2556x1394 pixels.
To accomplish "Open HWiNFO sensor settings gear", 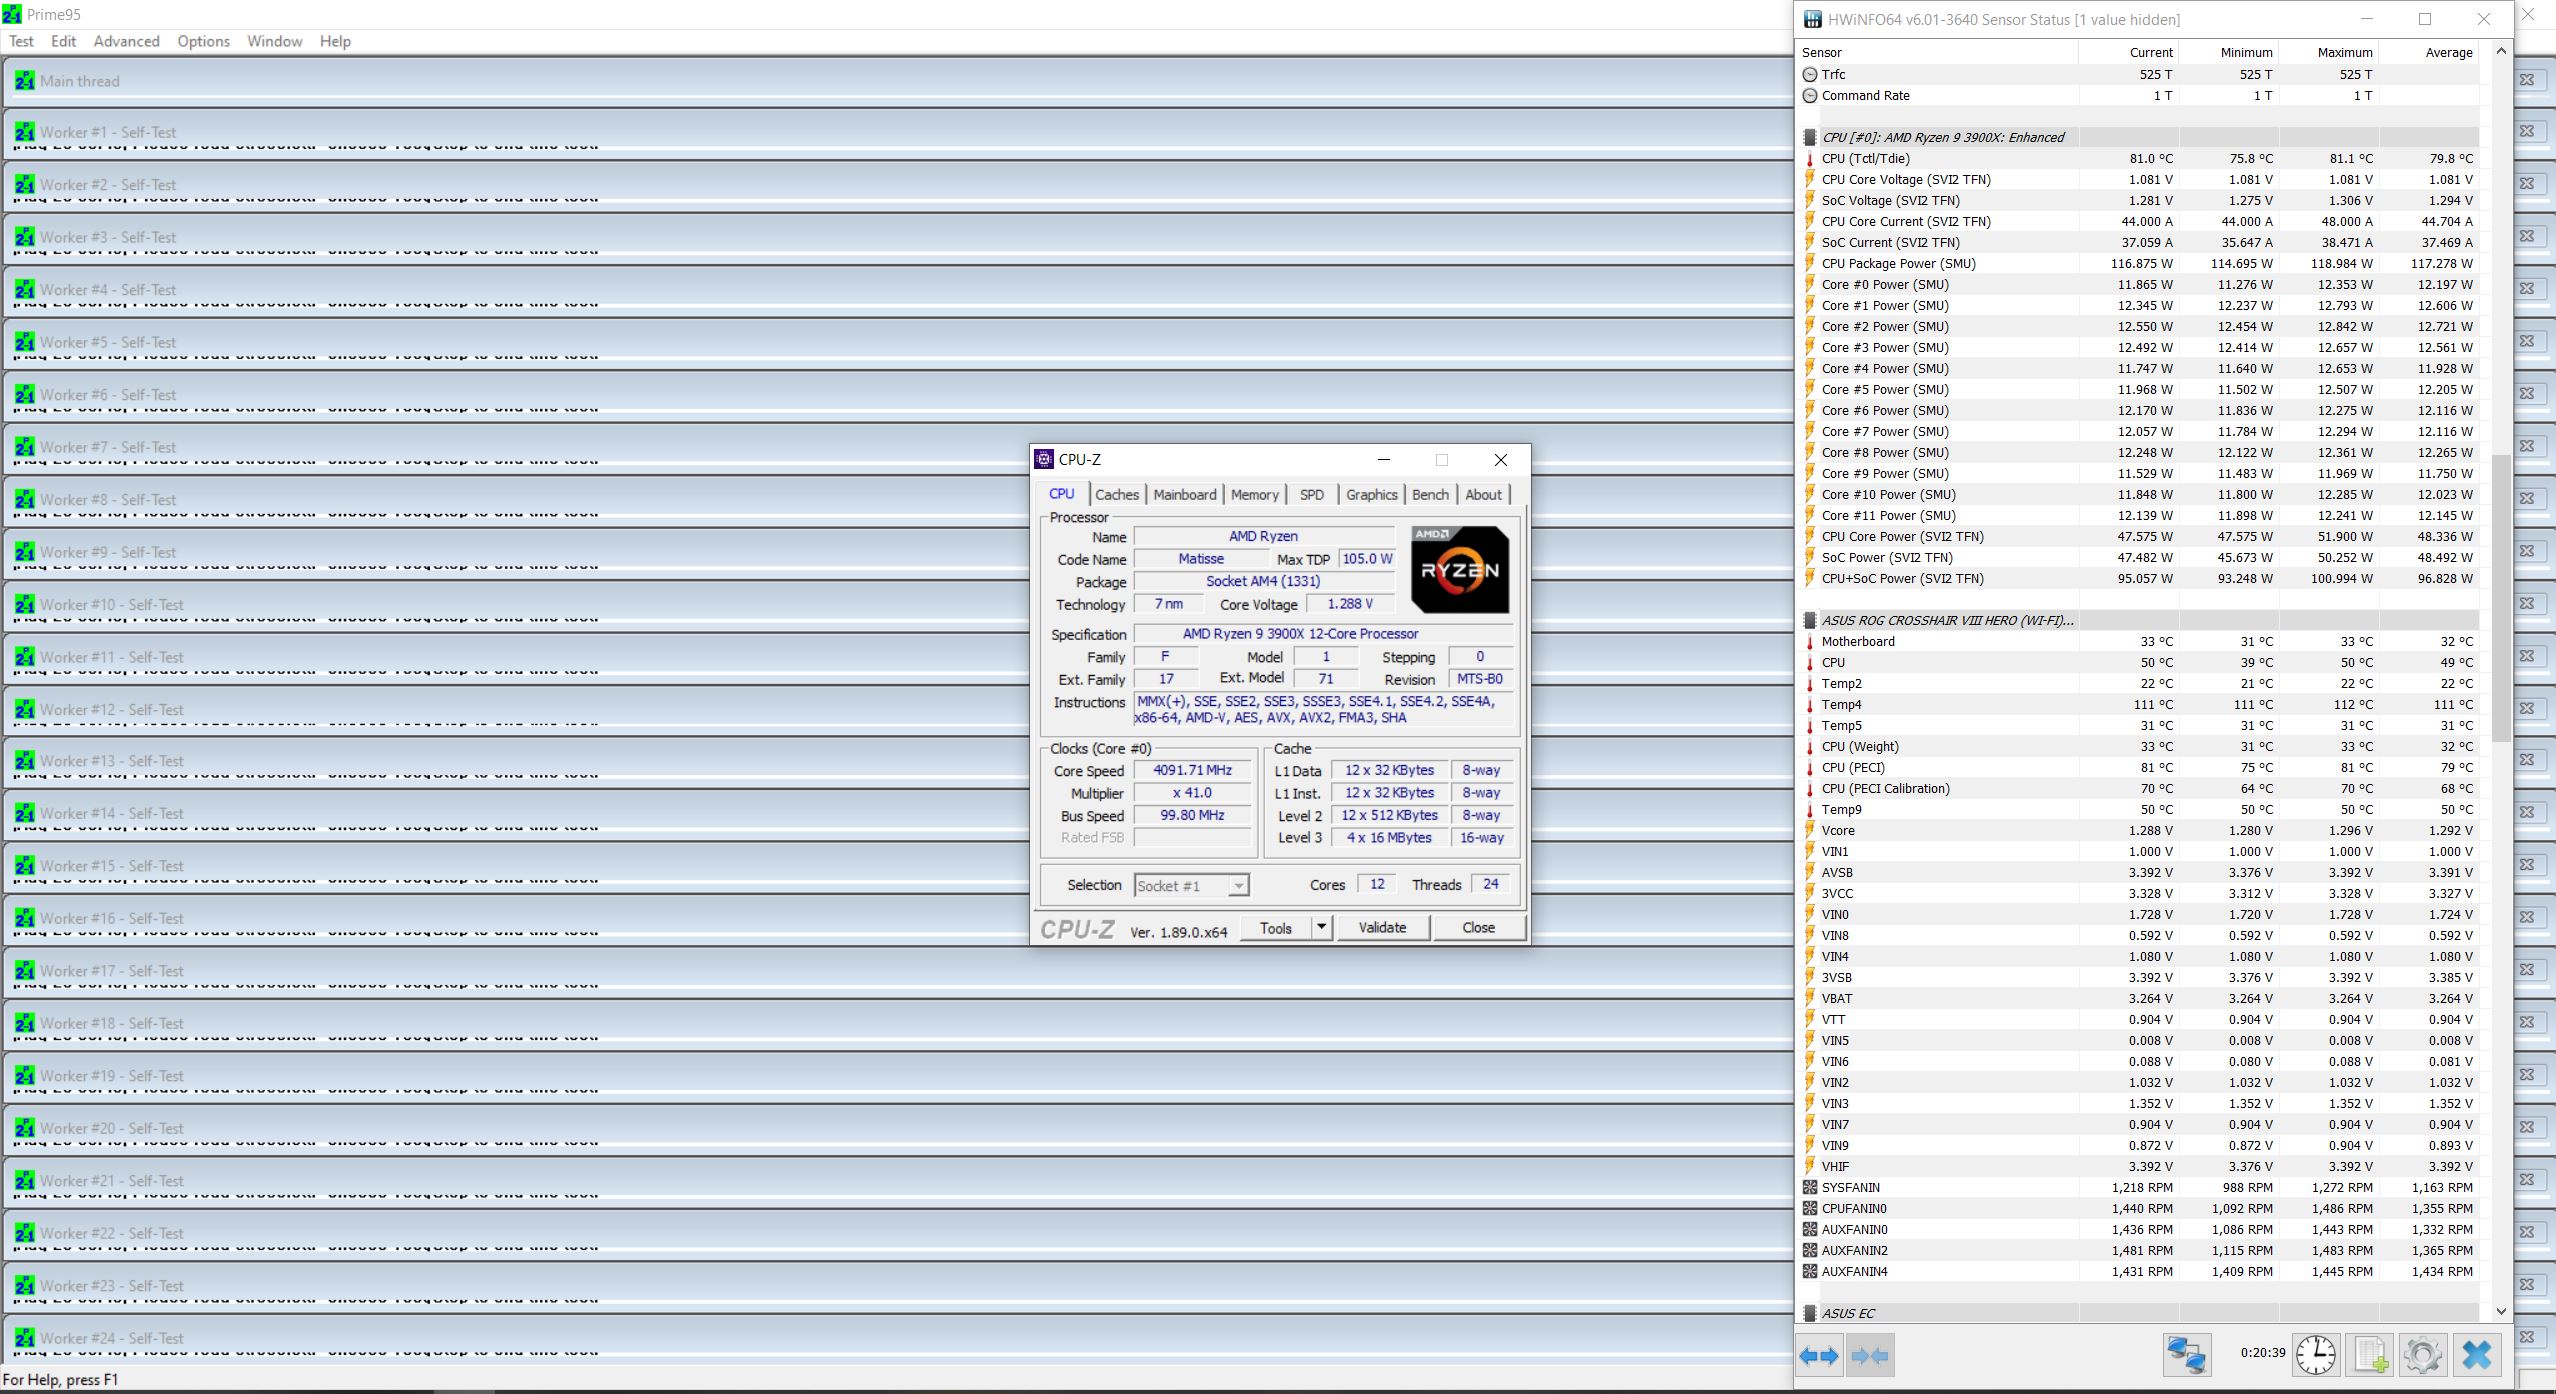I will coord(2423,1356).
